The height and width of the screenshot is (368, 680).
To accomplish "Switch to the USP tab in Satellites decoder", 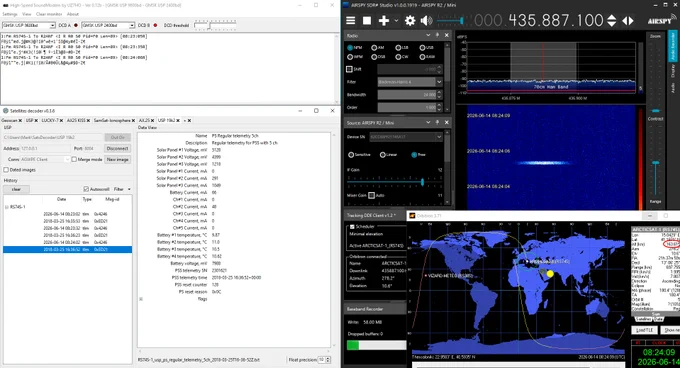I will (29, 120).
